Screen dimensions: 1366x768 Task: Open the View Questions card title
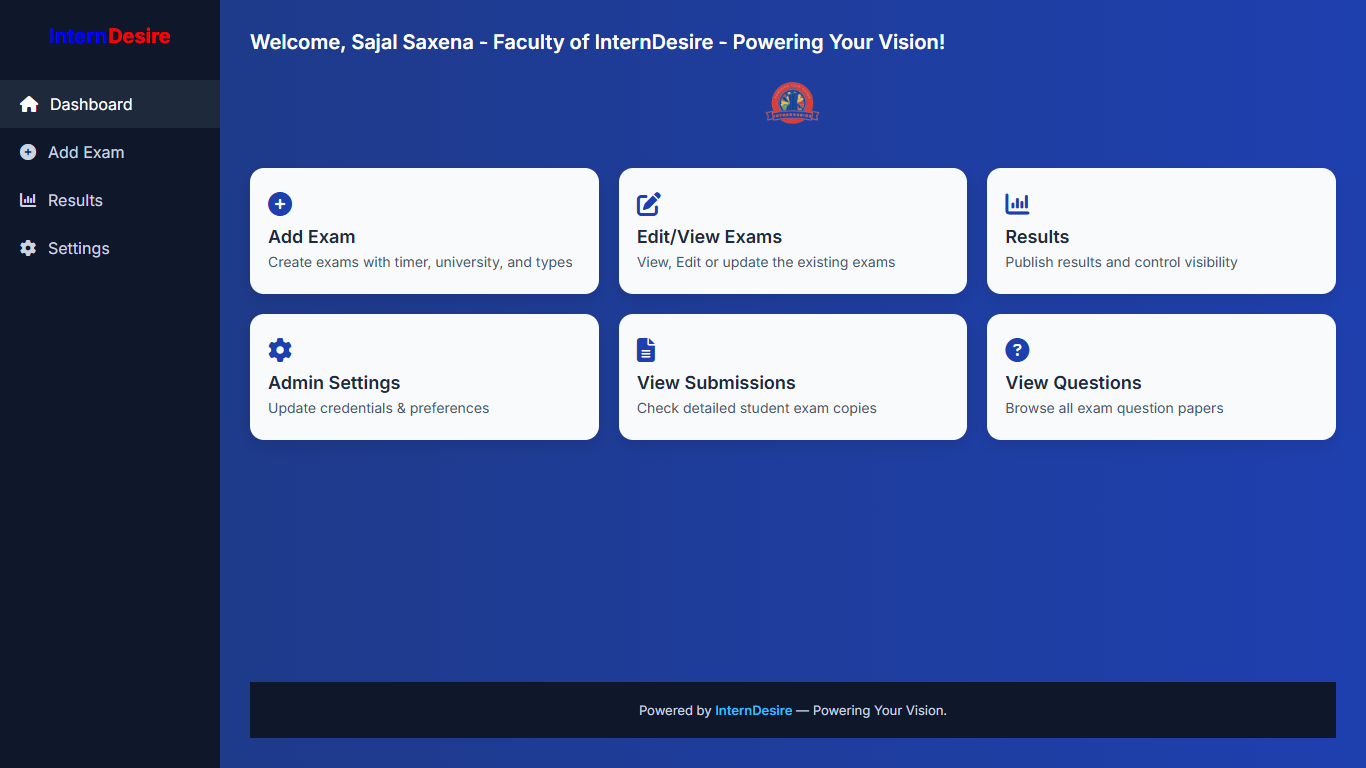click(1073, 383)
